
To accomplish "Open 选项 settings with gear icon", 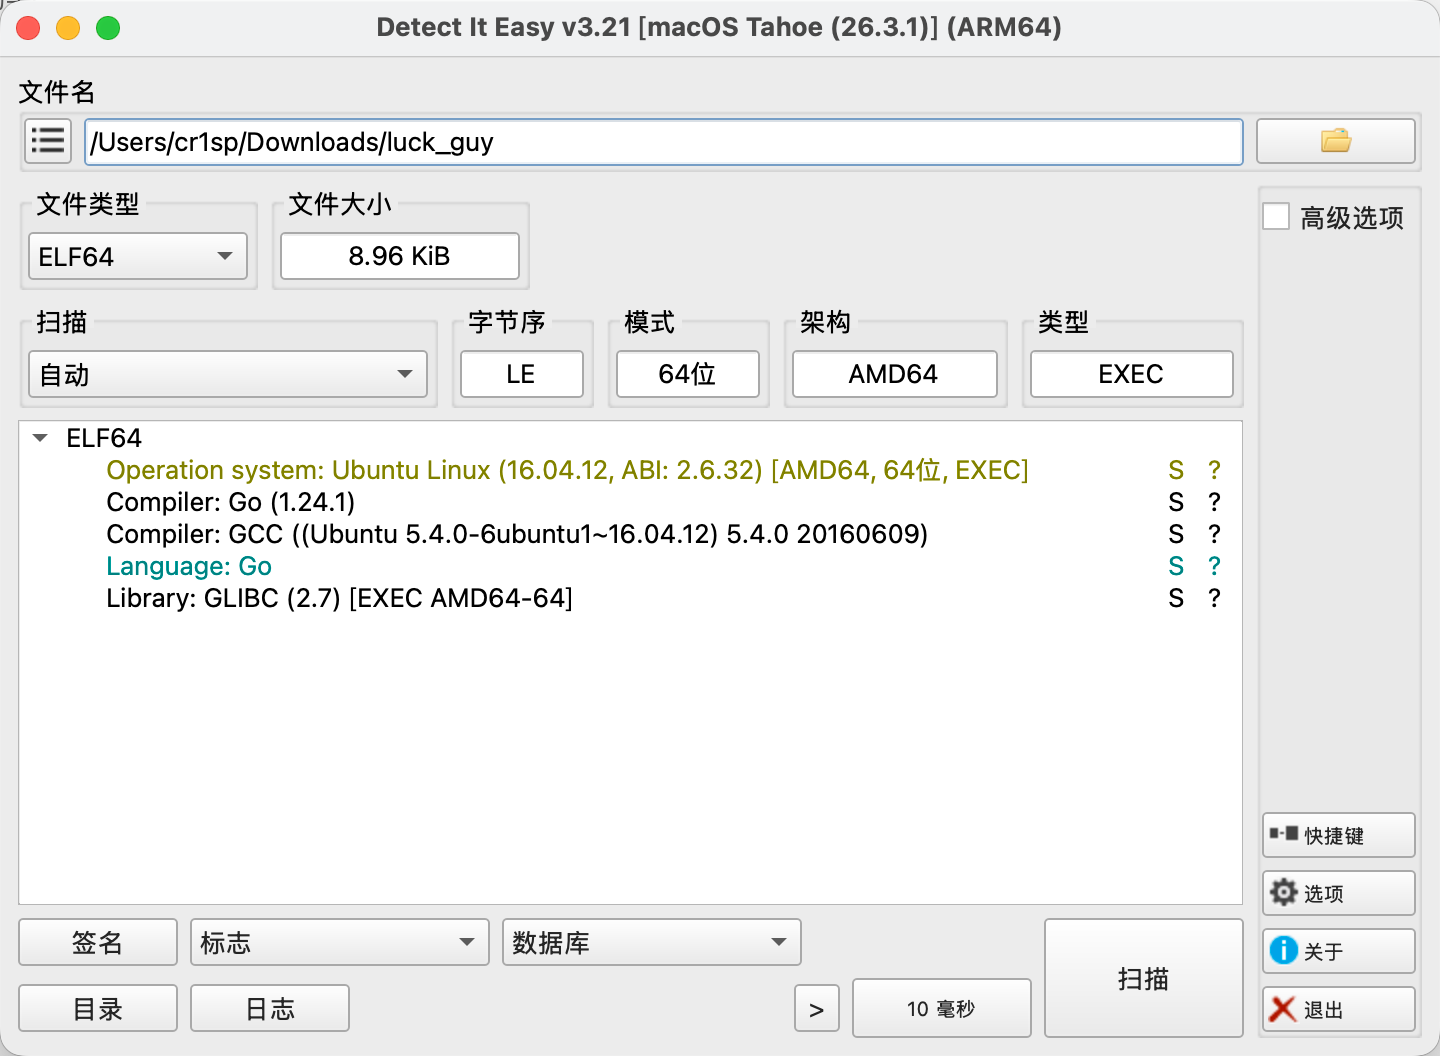I will 1338,893.
